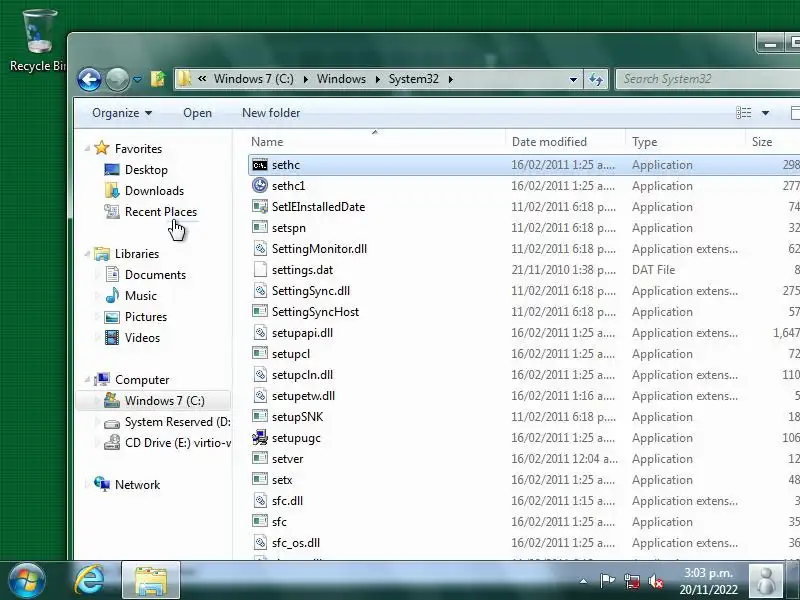Collapse the Computer group
800x600 pixels.
point(87,379)
